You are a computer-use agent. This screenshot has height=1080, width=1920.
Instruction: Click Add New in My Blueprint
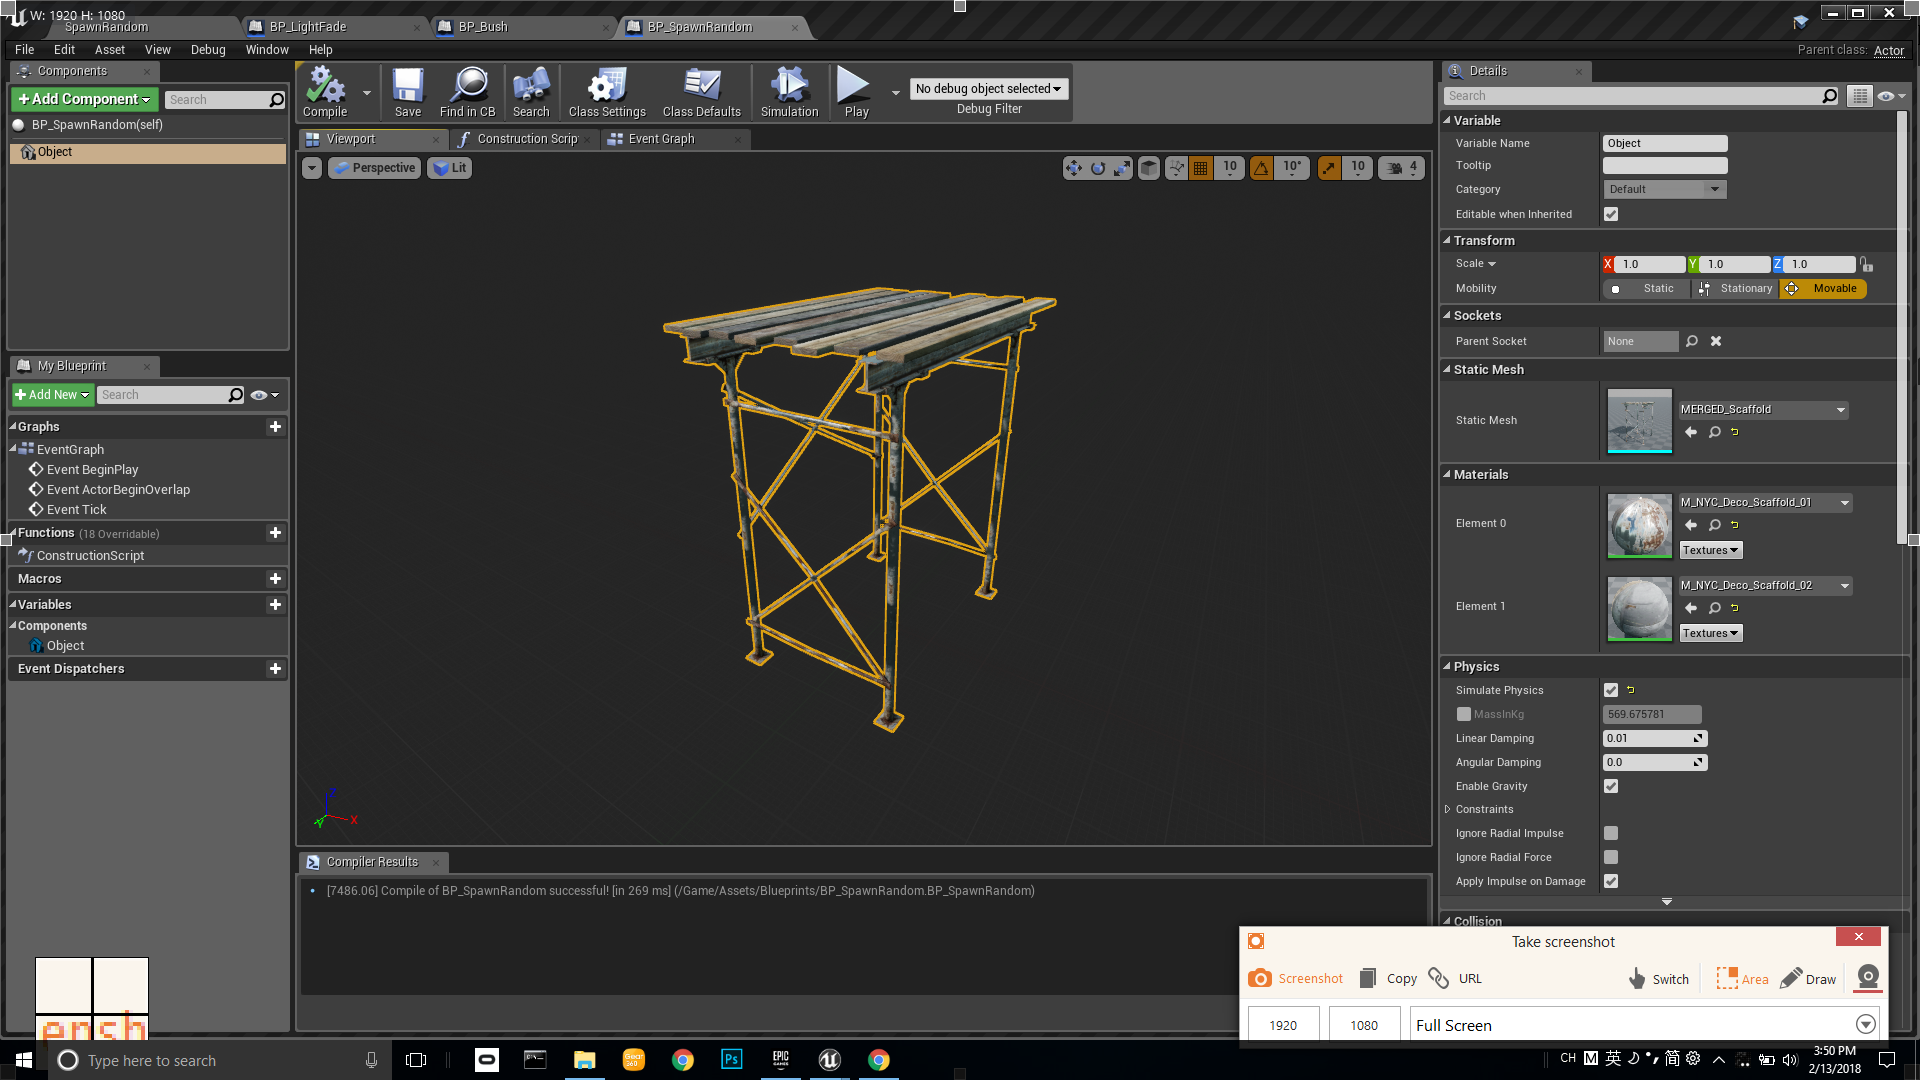pos(53,395)
